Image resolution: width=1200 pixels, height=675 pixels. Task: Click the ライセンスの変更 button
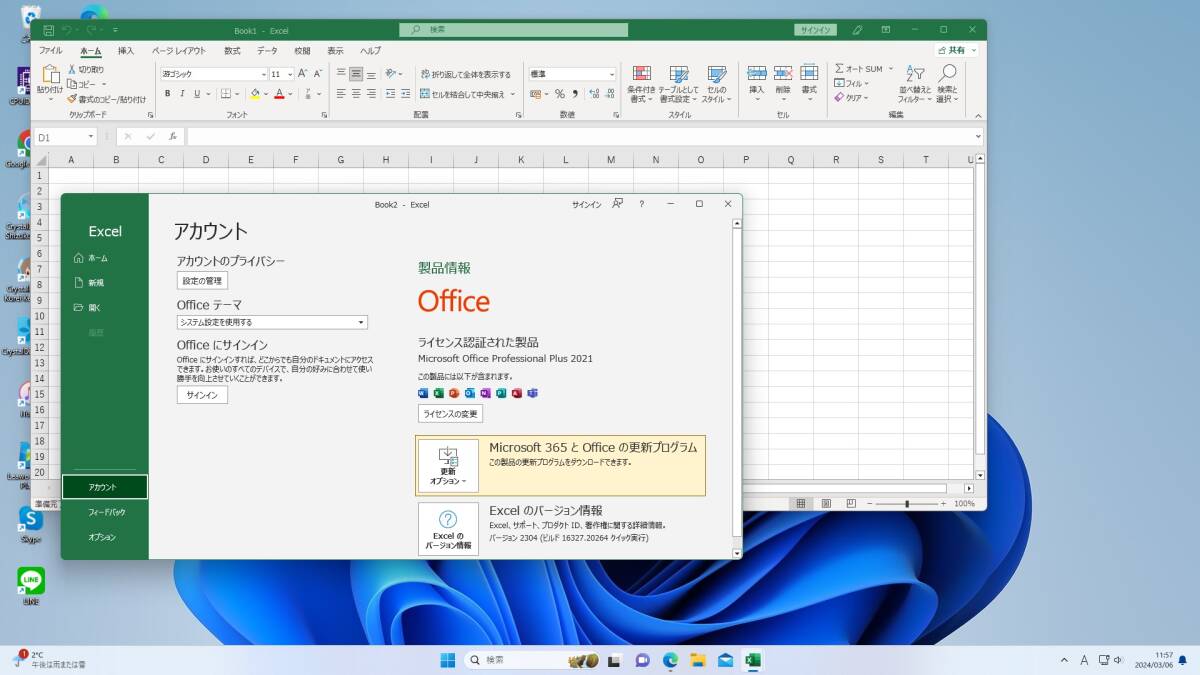[x=450, y=413]
